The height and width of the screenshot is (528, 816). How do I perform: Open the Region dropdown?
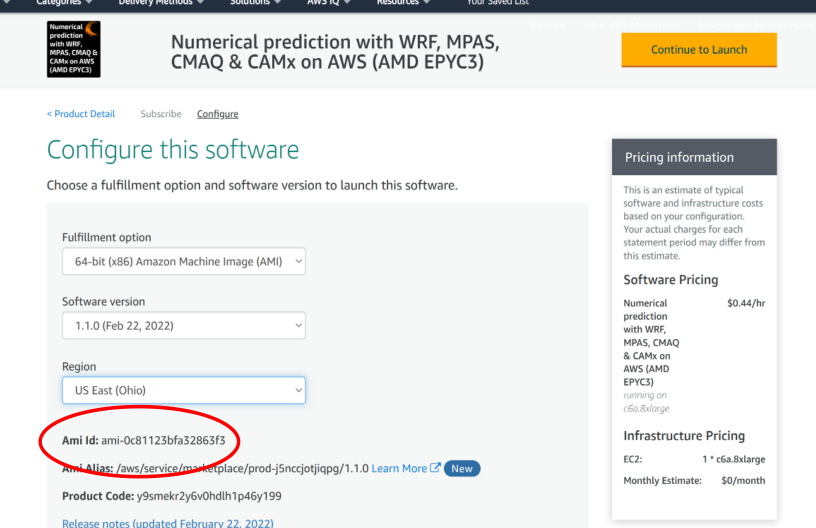coord(184,390)
